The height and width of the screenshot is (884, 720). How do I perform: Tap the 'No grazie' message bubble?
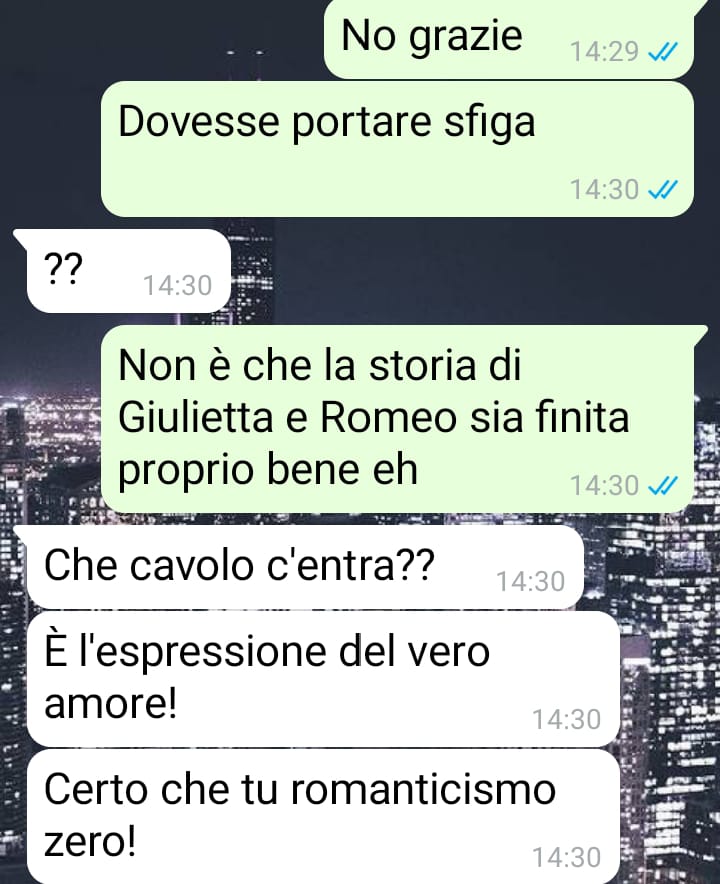point(509,38)
